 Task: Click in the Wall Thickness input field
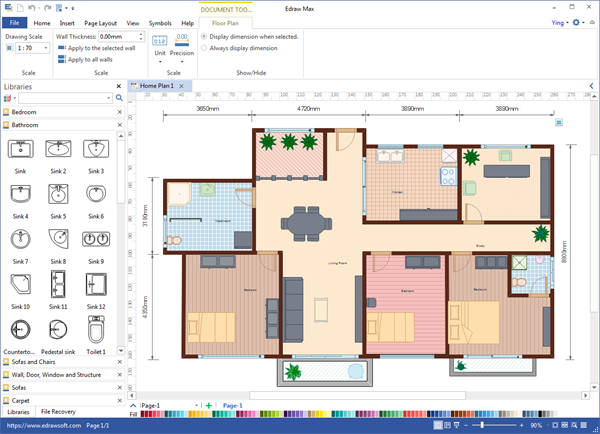(120, 36)
